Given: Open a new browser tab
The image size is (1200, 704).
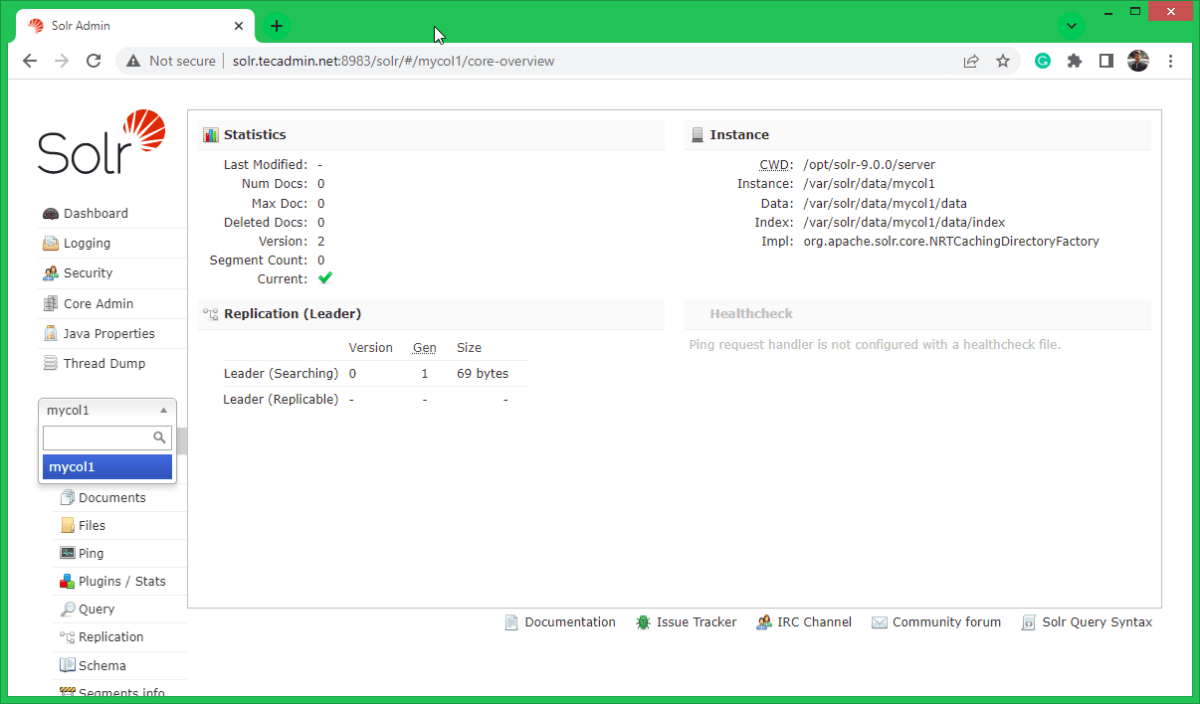Looking at the screenshot, I should 277,26.
